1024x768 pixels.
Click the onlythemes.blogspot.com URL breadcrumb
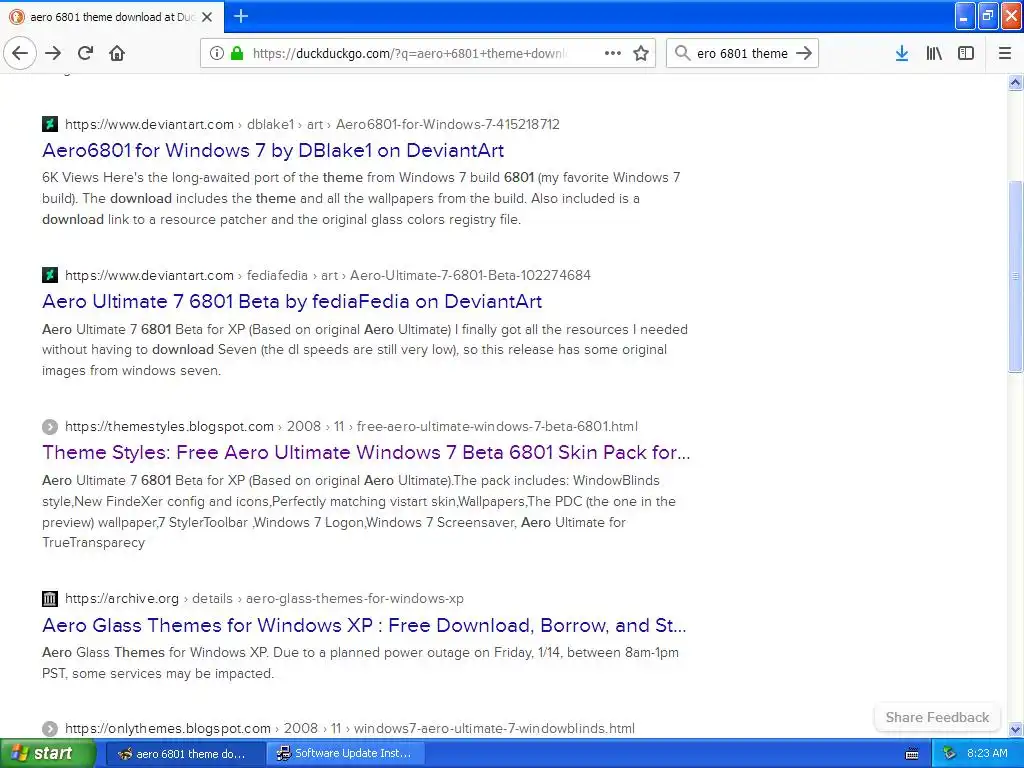(x=349, y=728)
